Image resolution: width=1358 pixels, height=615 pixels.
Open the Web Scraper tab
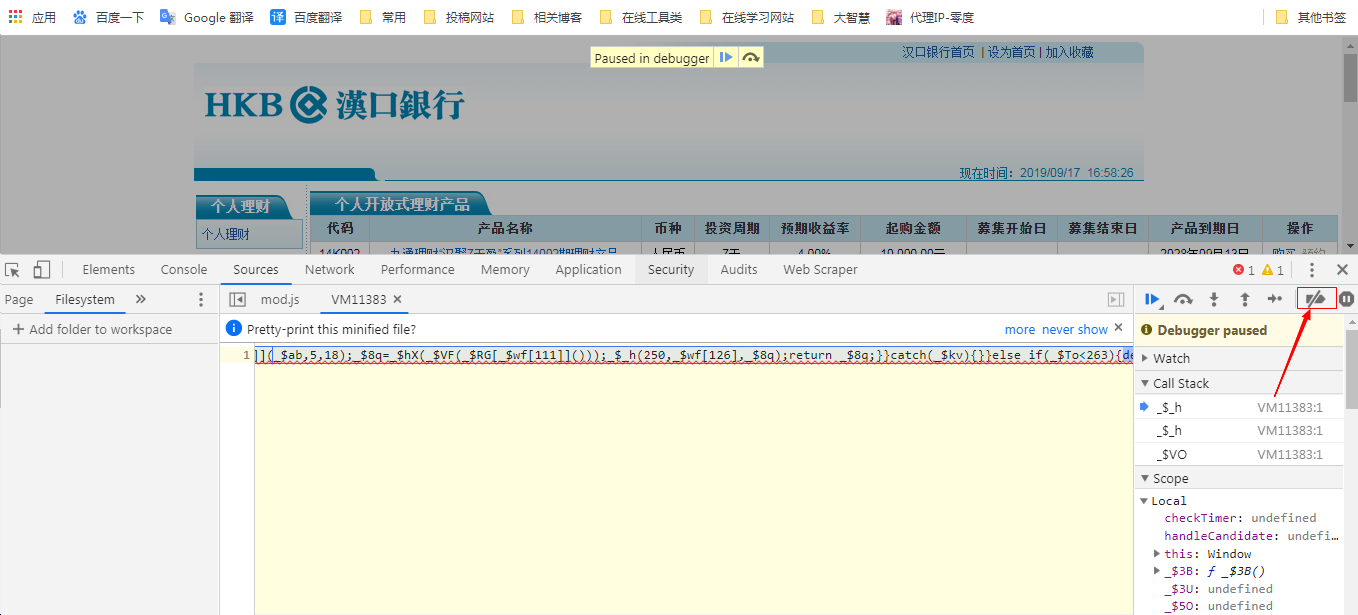pos(820,270)
